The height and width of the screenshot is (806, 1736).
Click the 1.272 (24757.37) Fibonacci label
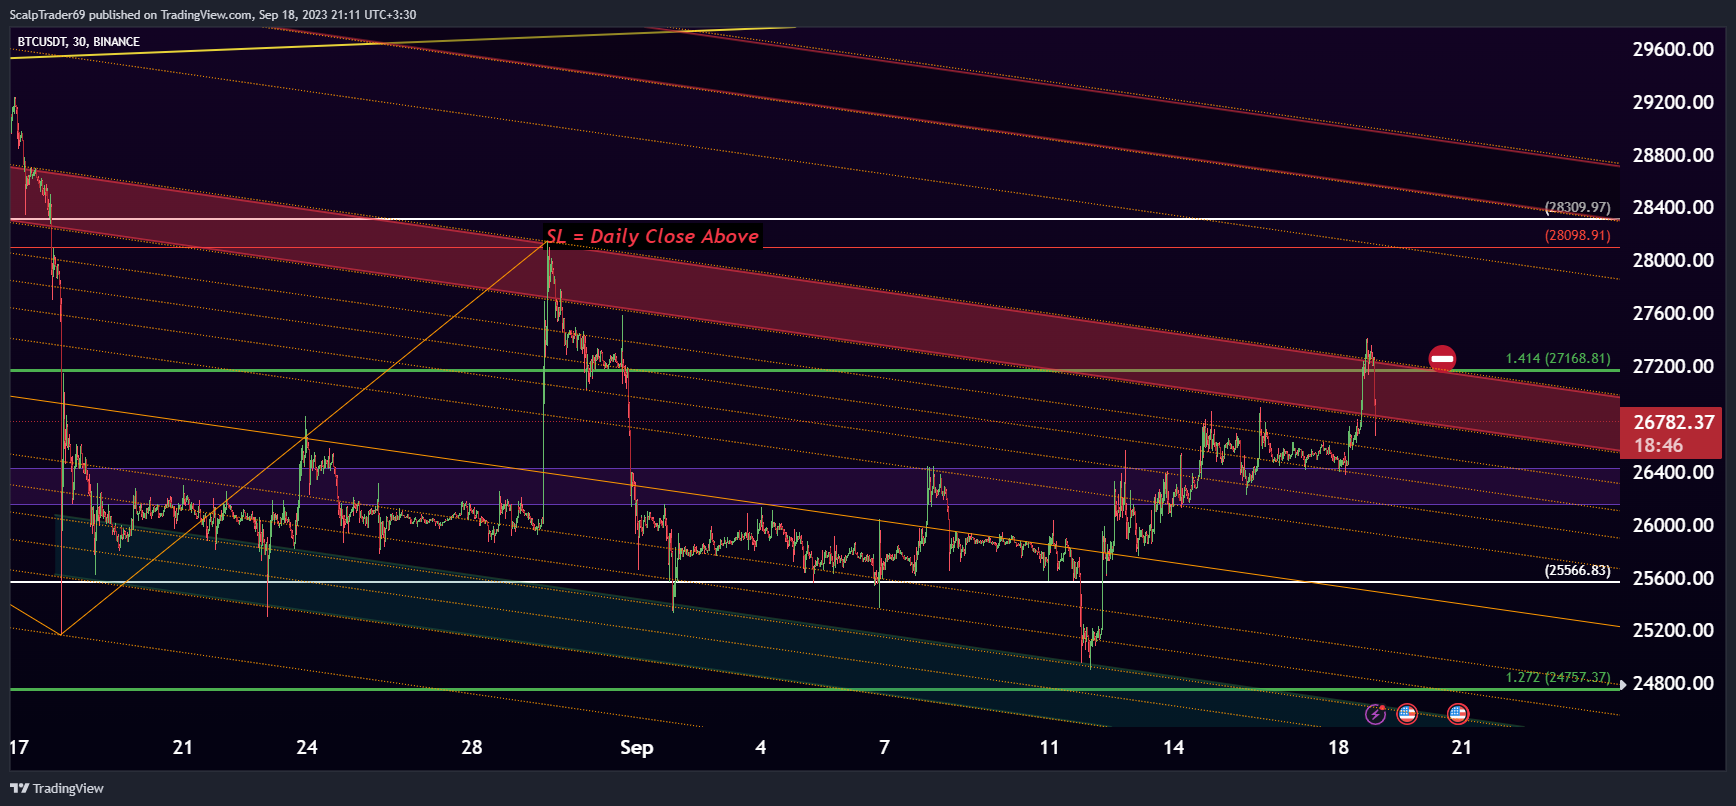1558,677
